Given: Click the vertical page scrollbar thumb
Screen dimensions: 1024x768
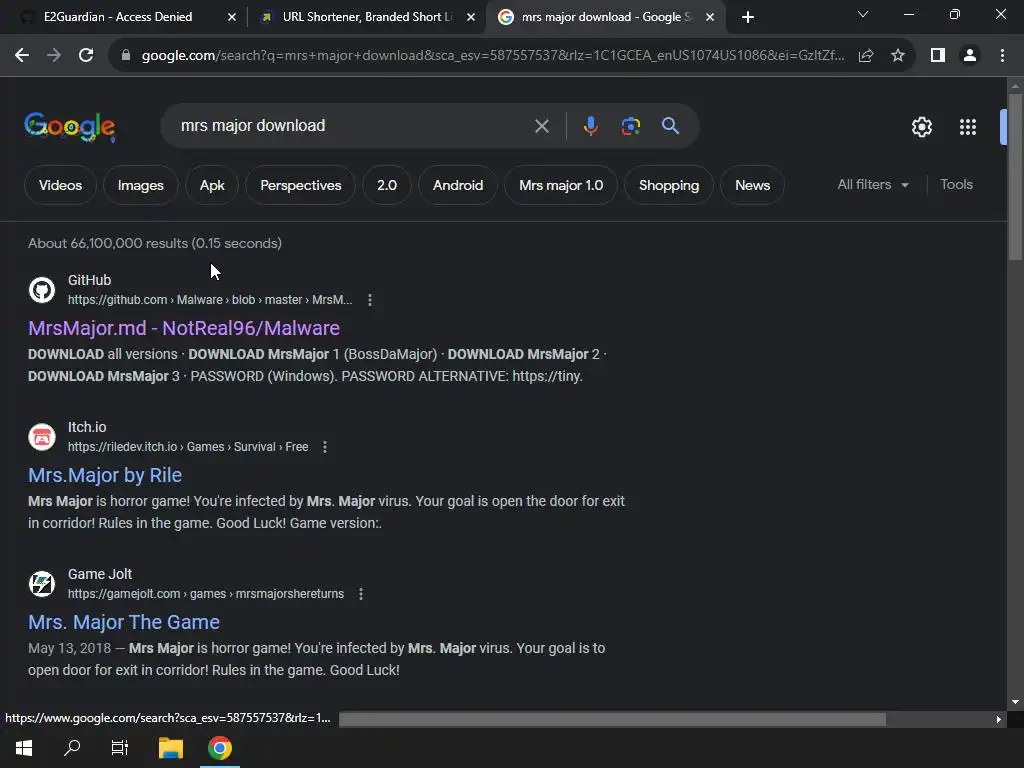Looking at the screenshot, I should (1015, 176).
